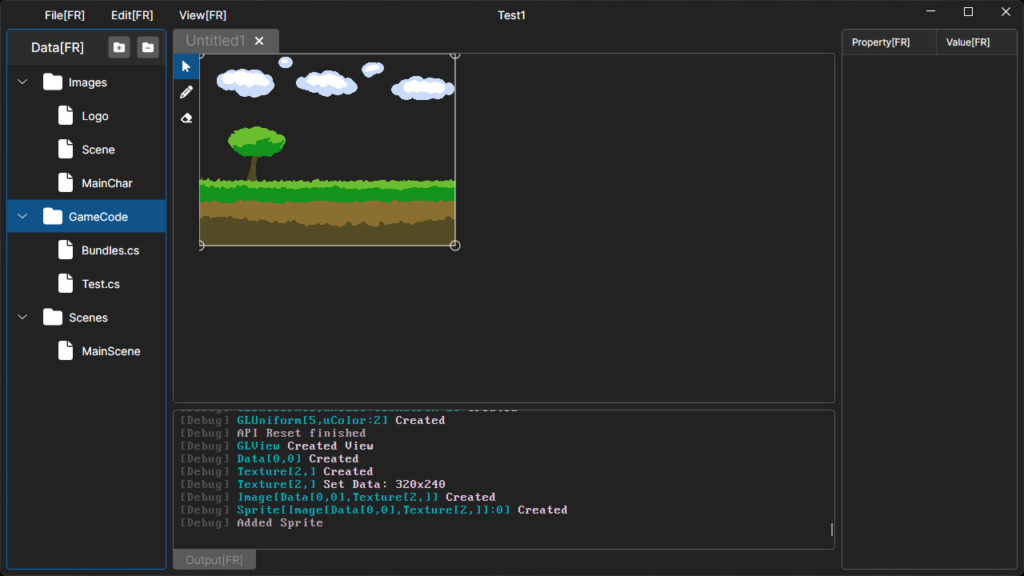This screenshot has width=1024, height=576.
Task: Click the Property[FR] column header
Action: pos(881,42)
